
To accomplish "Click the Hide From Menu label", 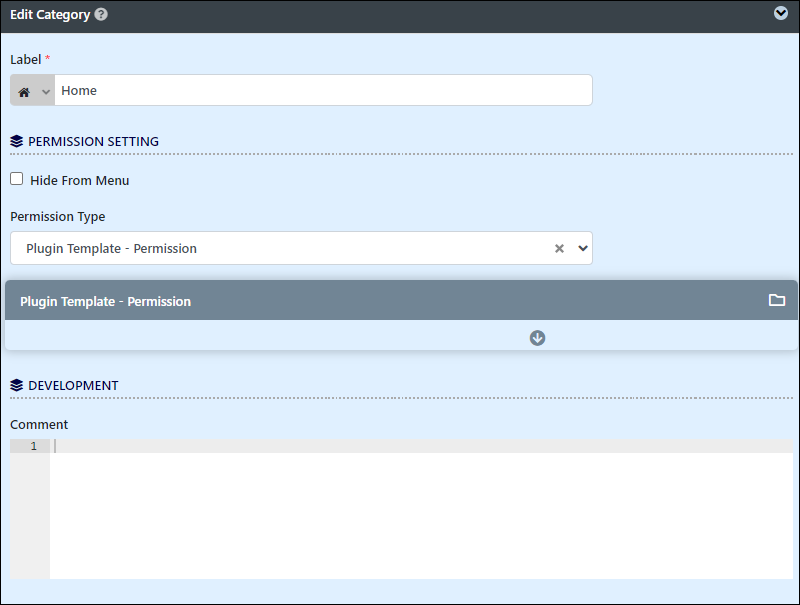I will pyautogui.click(x=80, y=180).
